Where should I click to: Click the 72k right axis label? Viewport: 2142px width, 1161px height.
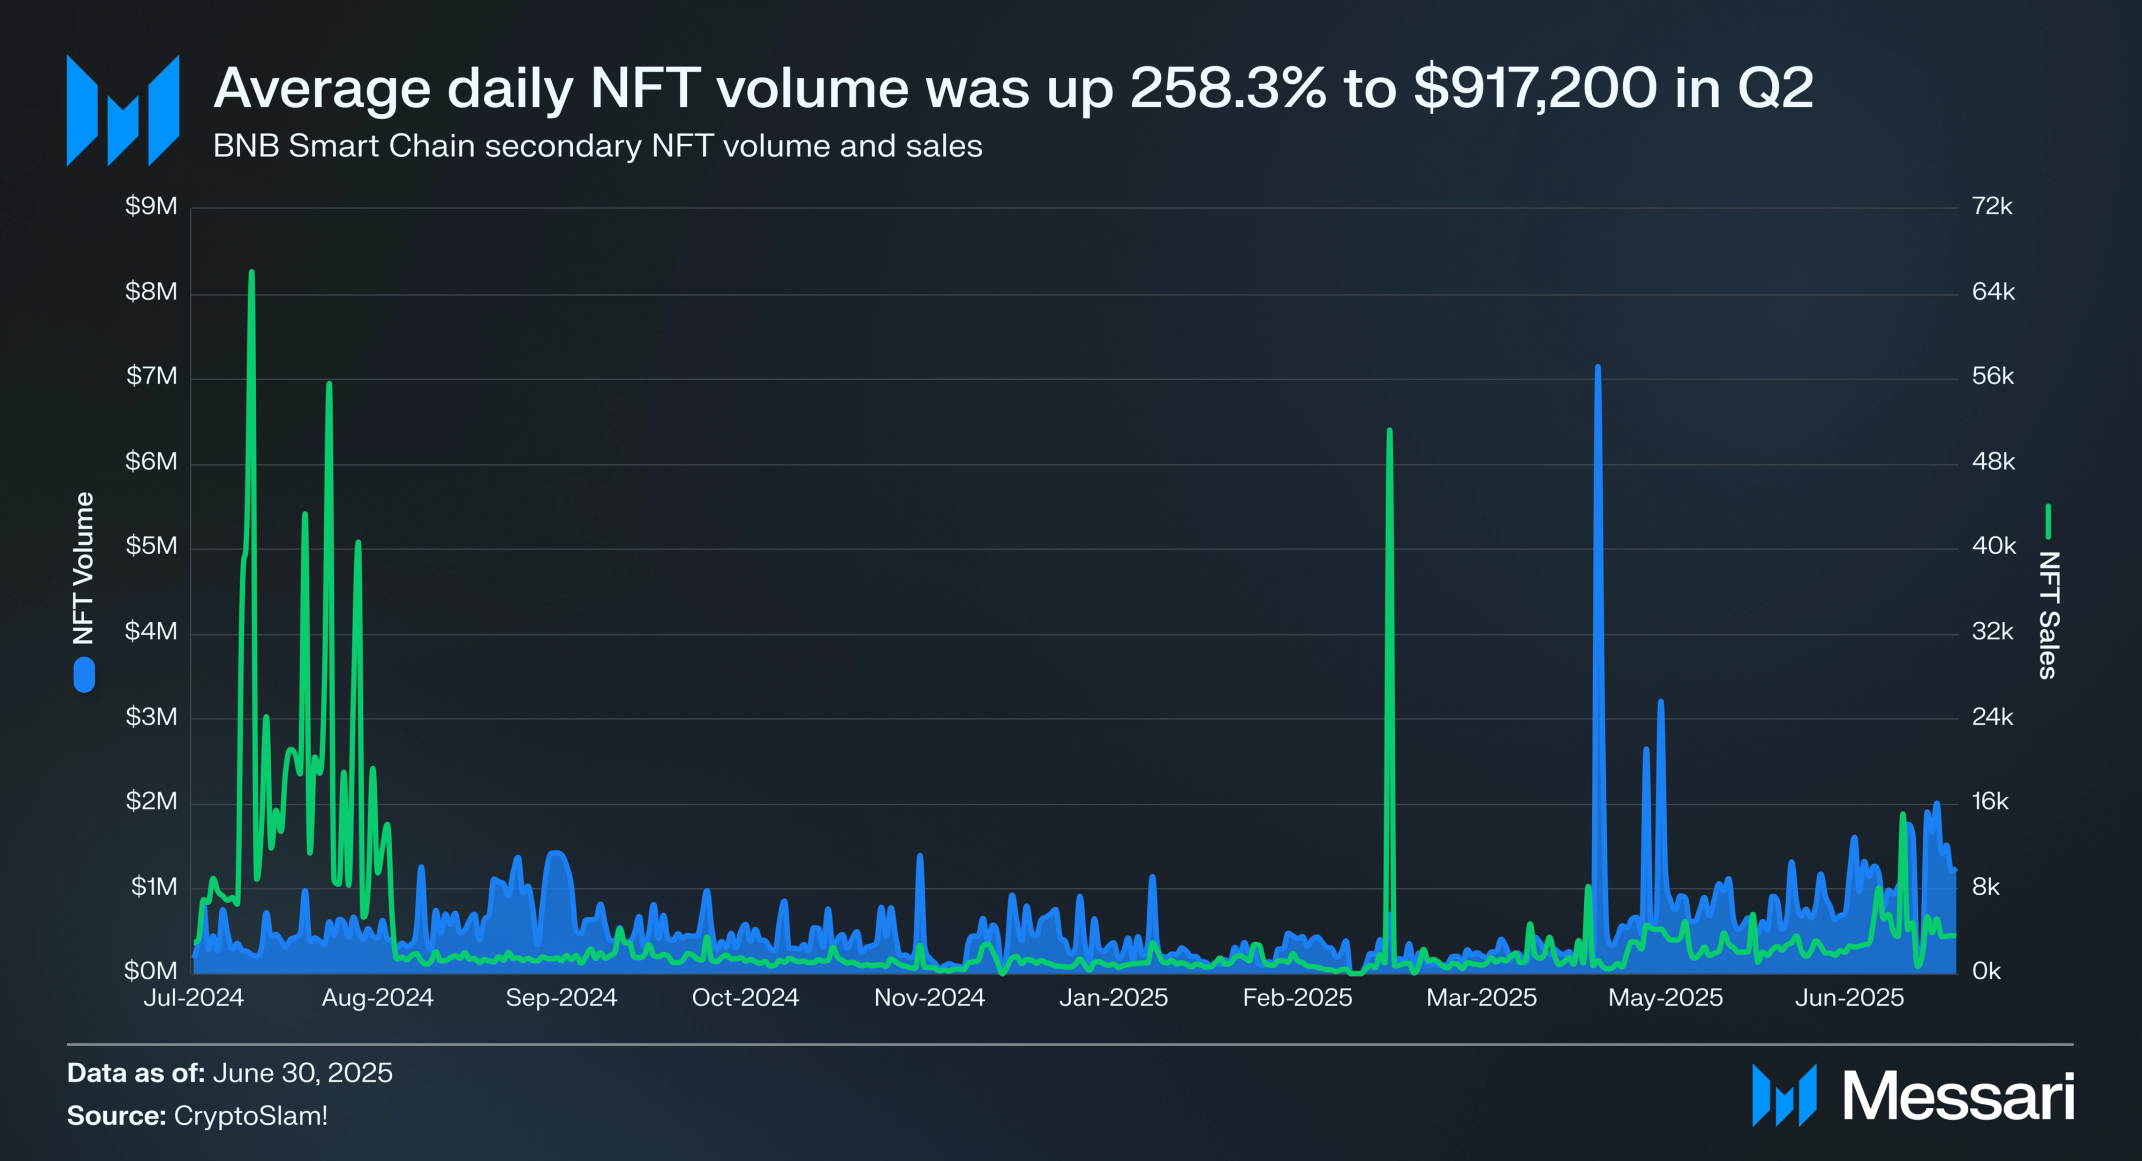point(1991,206)
